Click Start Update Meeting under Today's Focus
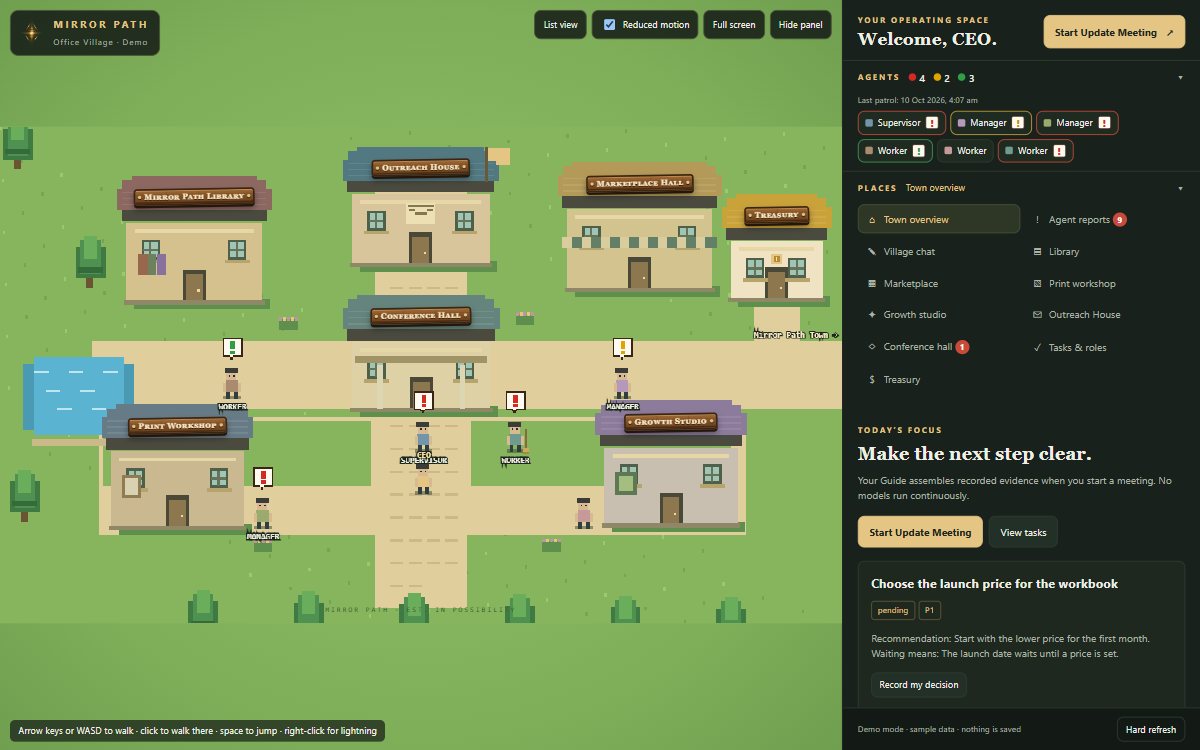1200x750 pixels. pyautogui.click(x=920, y=532)
